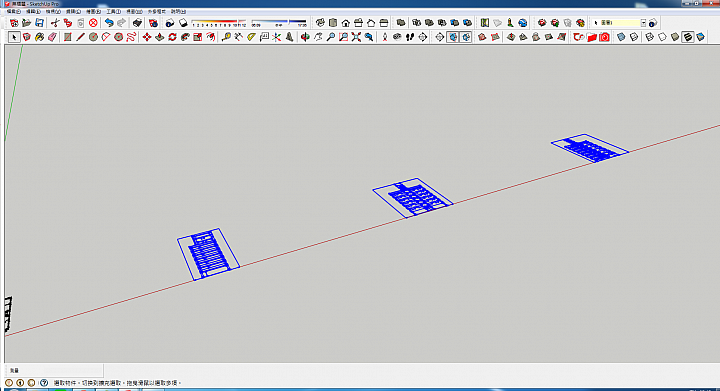Image resolution: width=720 pixels, height=391 pixels.
Task: Activate the Push/Pull tool
Action: pyautogui.click(x=159, y=37)
